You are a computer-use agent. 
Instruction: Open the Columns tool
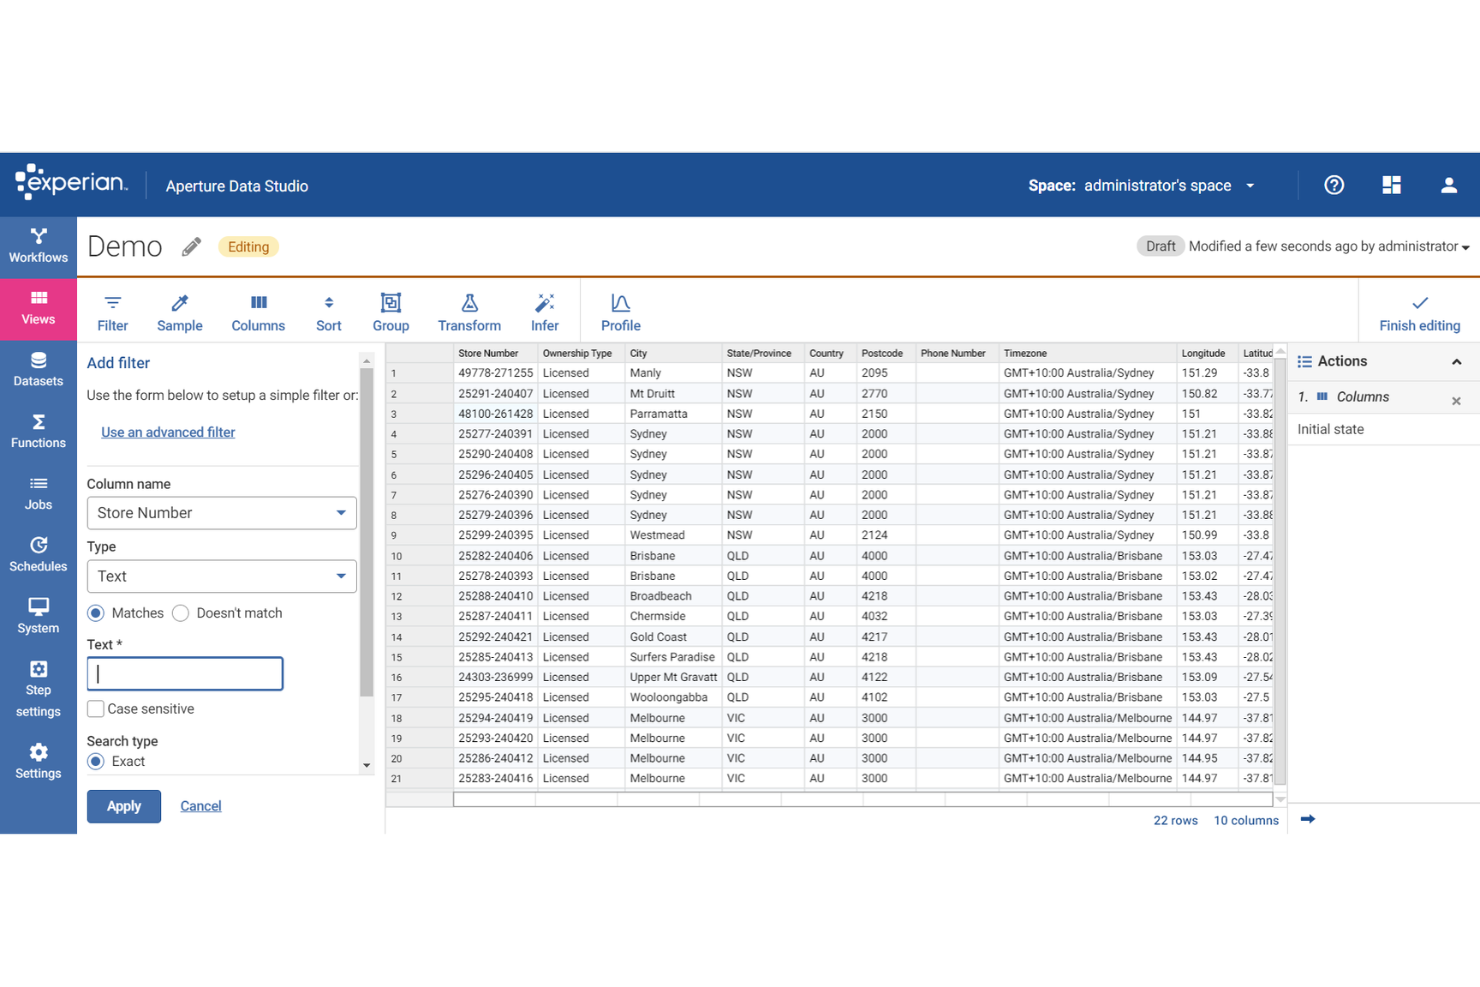[258, 311]
